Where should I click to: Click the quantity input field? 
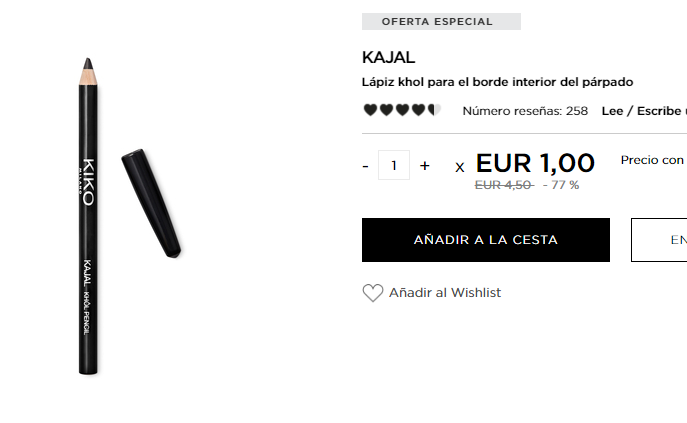click(394, 165)
